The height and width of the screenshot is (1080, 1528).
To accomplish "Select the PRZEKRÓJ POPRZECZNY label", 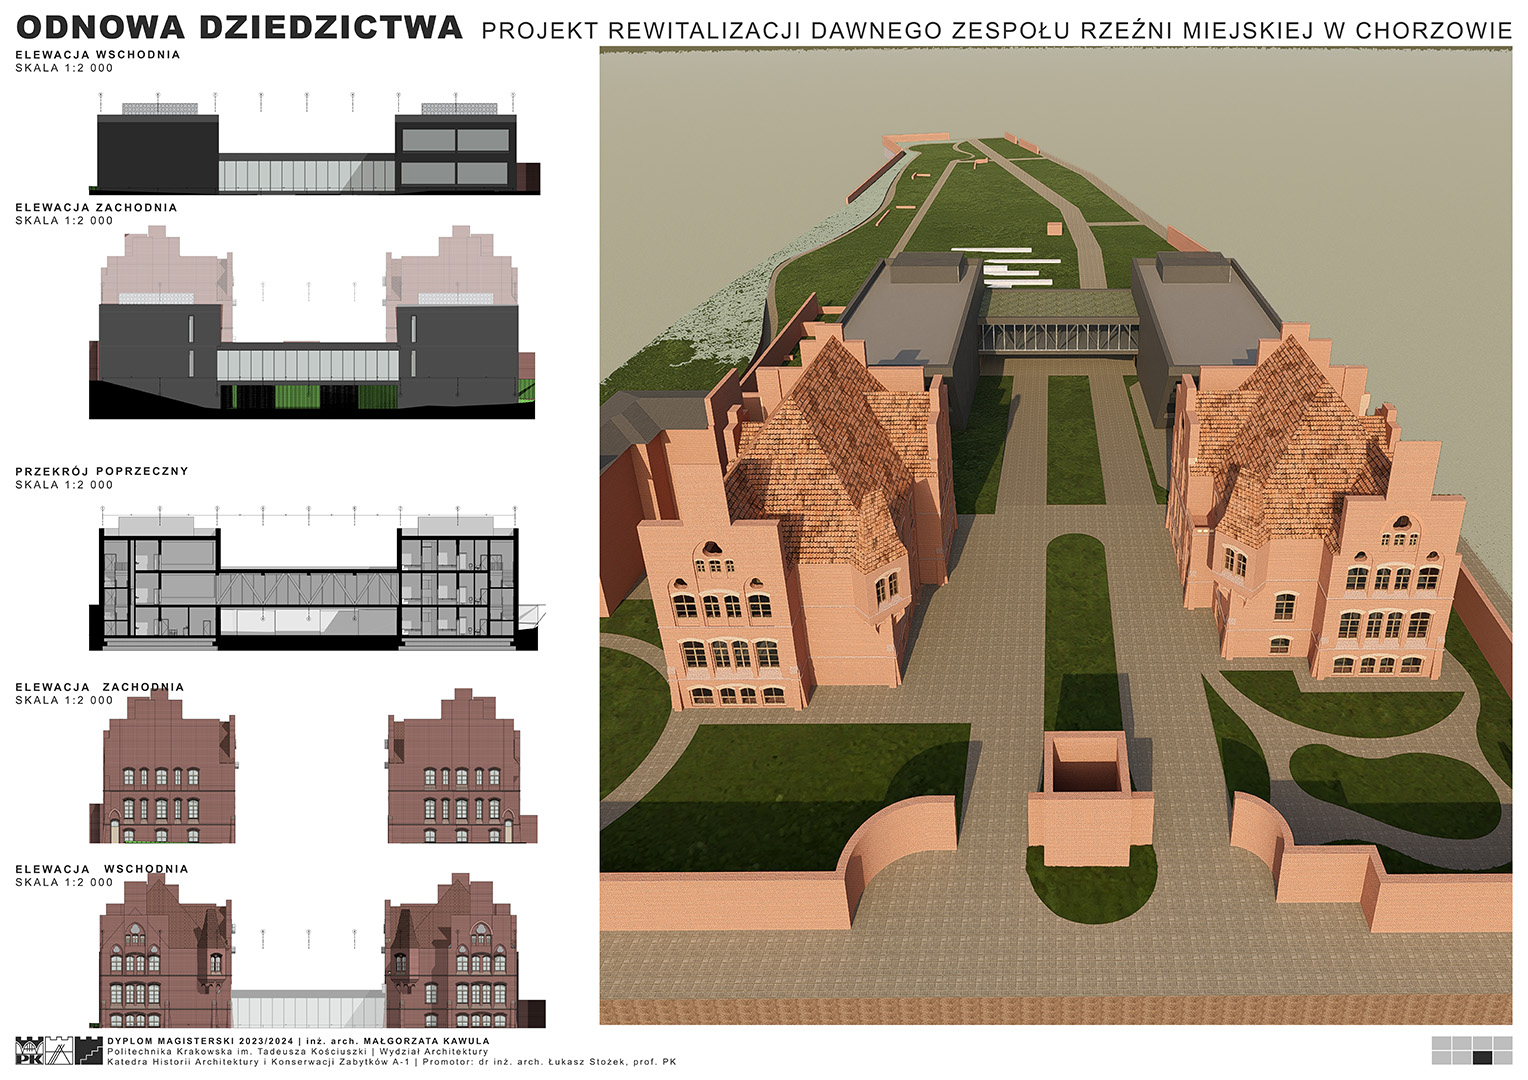I will (x=102, y=471).
